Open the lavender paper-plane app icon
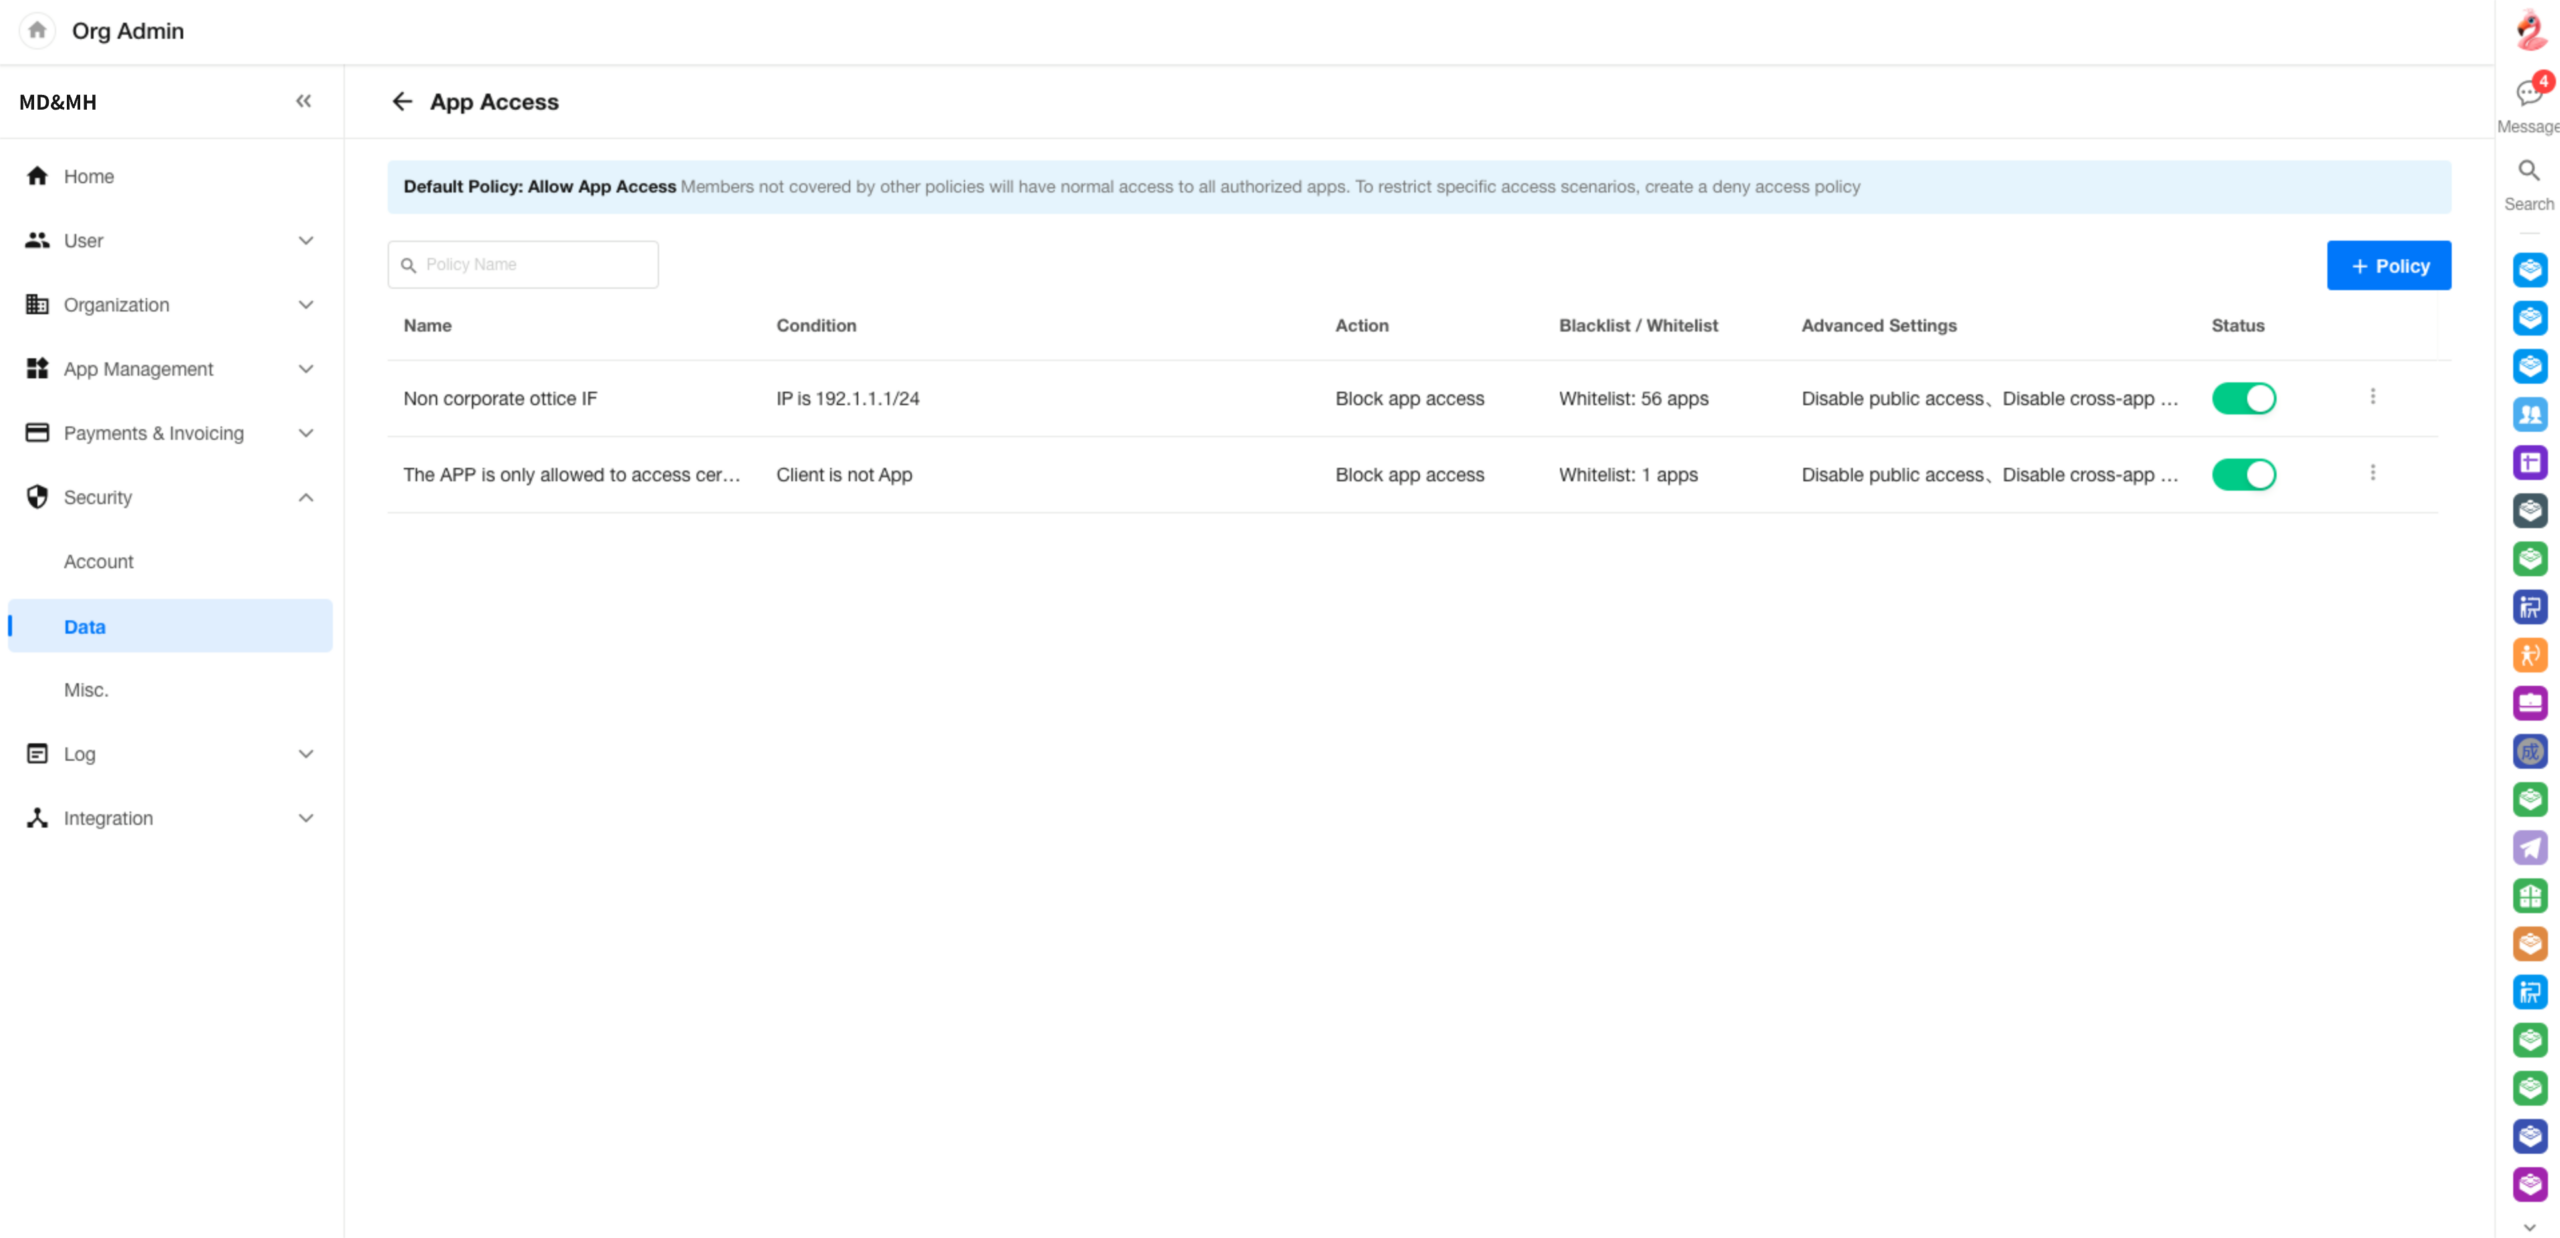 pos(2530,848)
